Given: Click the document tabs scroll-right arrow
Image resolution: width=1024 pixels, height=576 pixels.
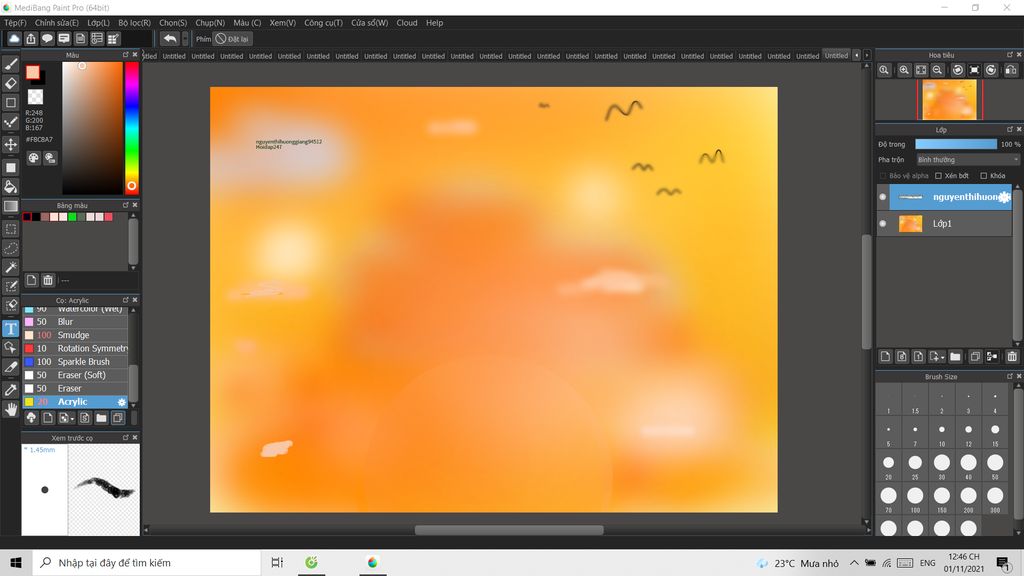Looking at the screenshot, I should pos(867,56).
